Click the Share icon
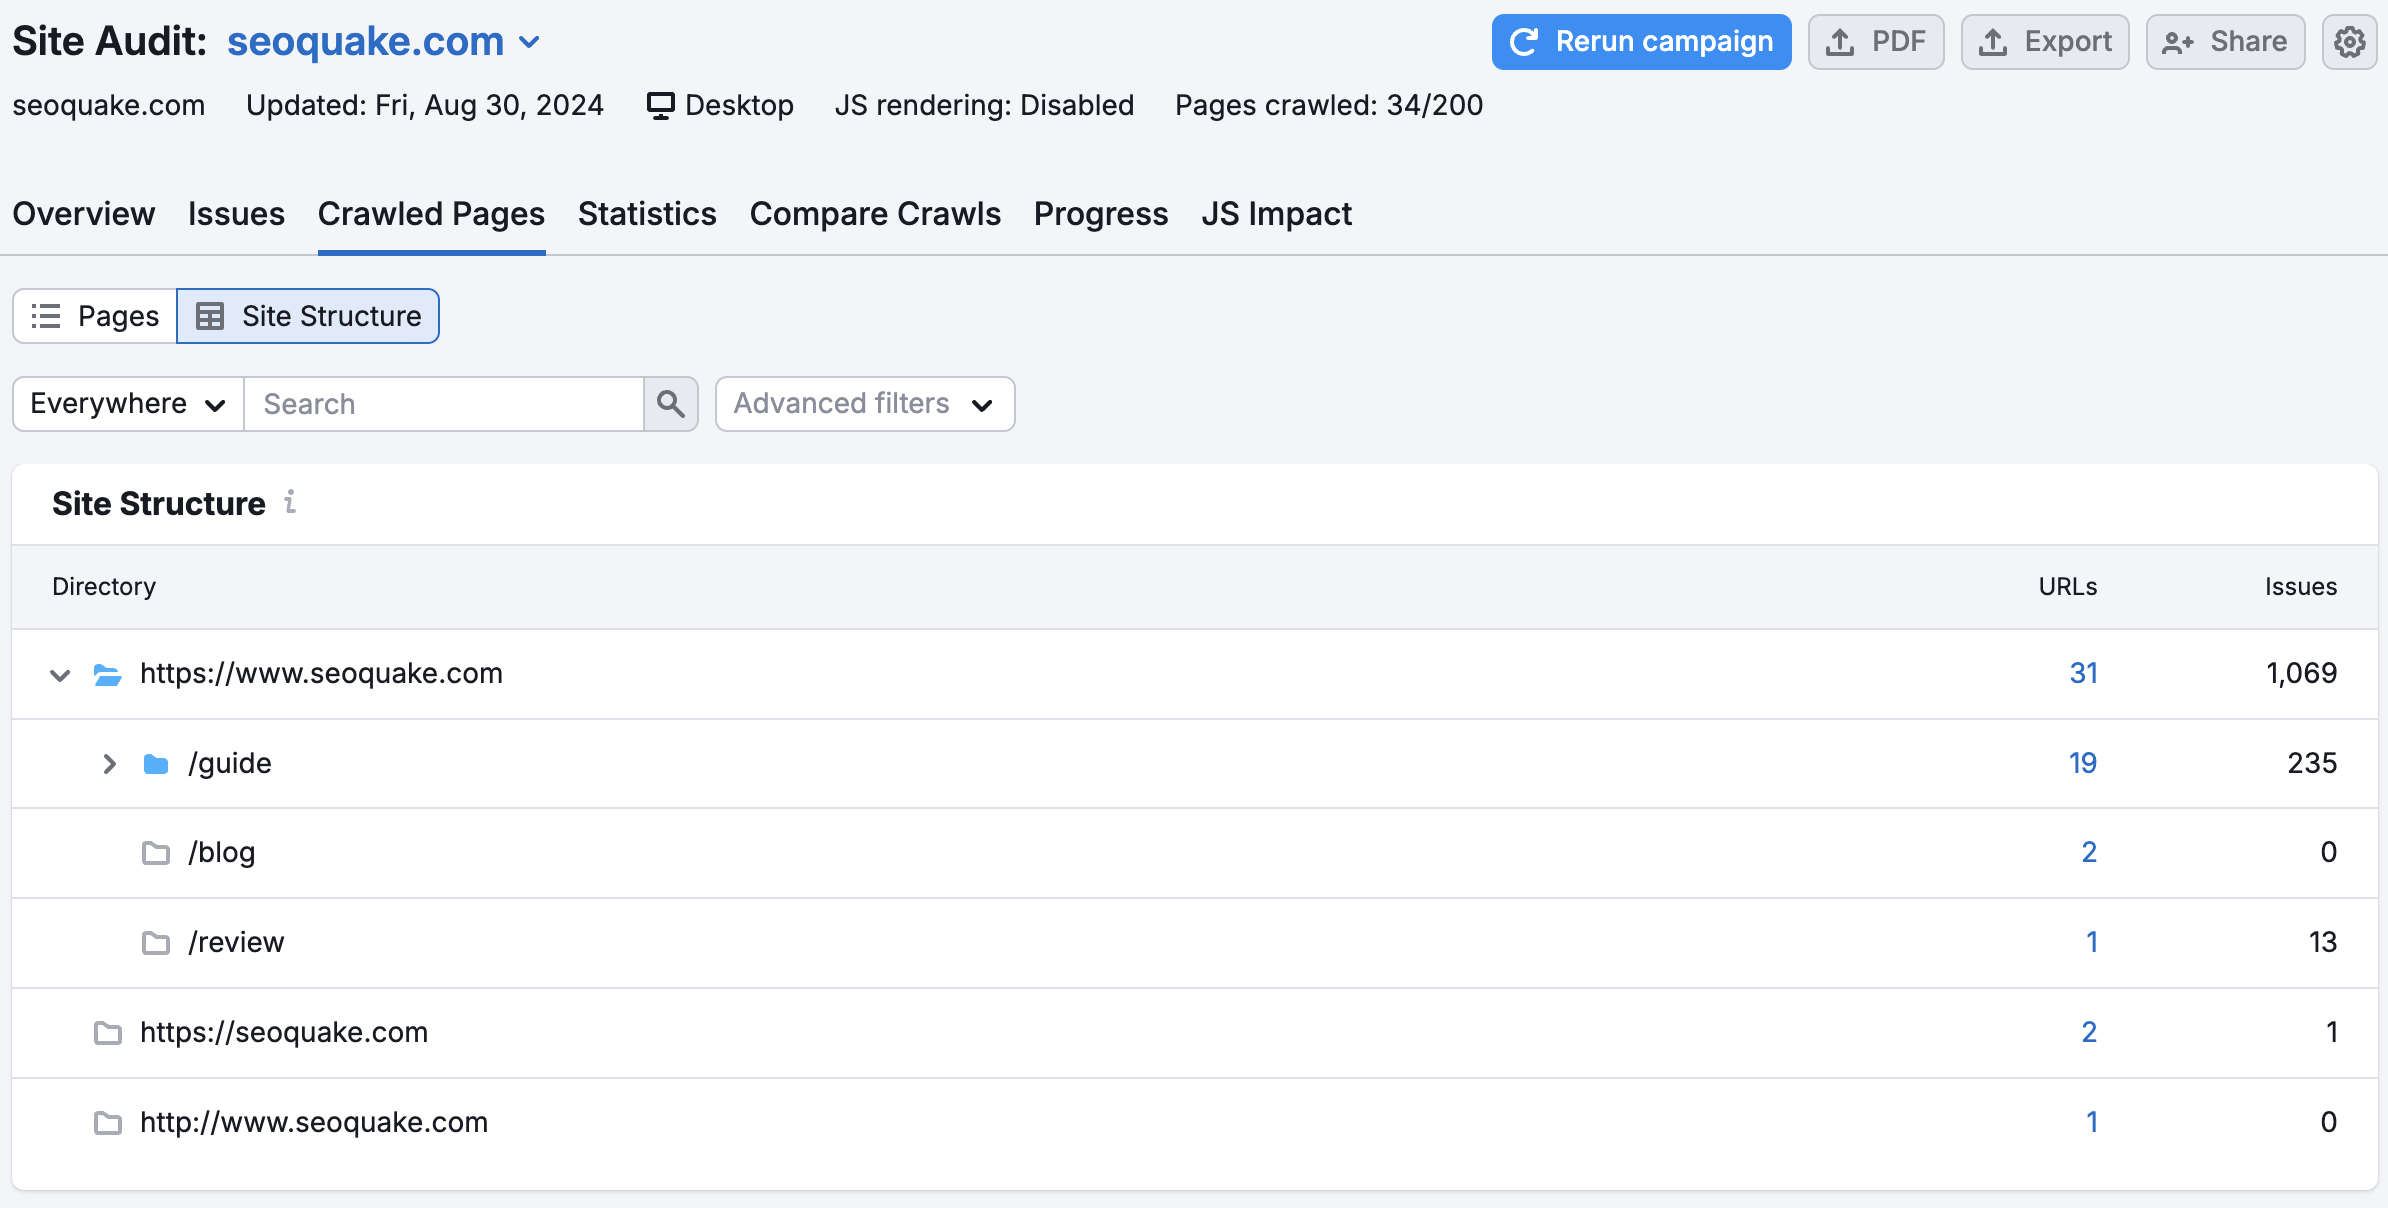This screenshot has height=1208, width=2388. click(2176, 41)
